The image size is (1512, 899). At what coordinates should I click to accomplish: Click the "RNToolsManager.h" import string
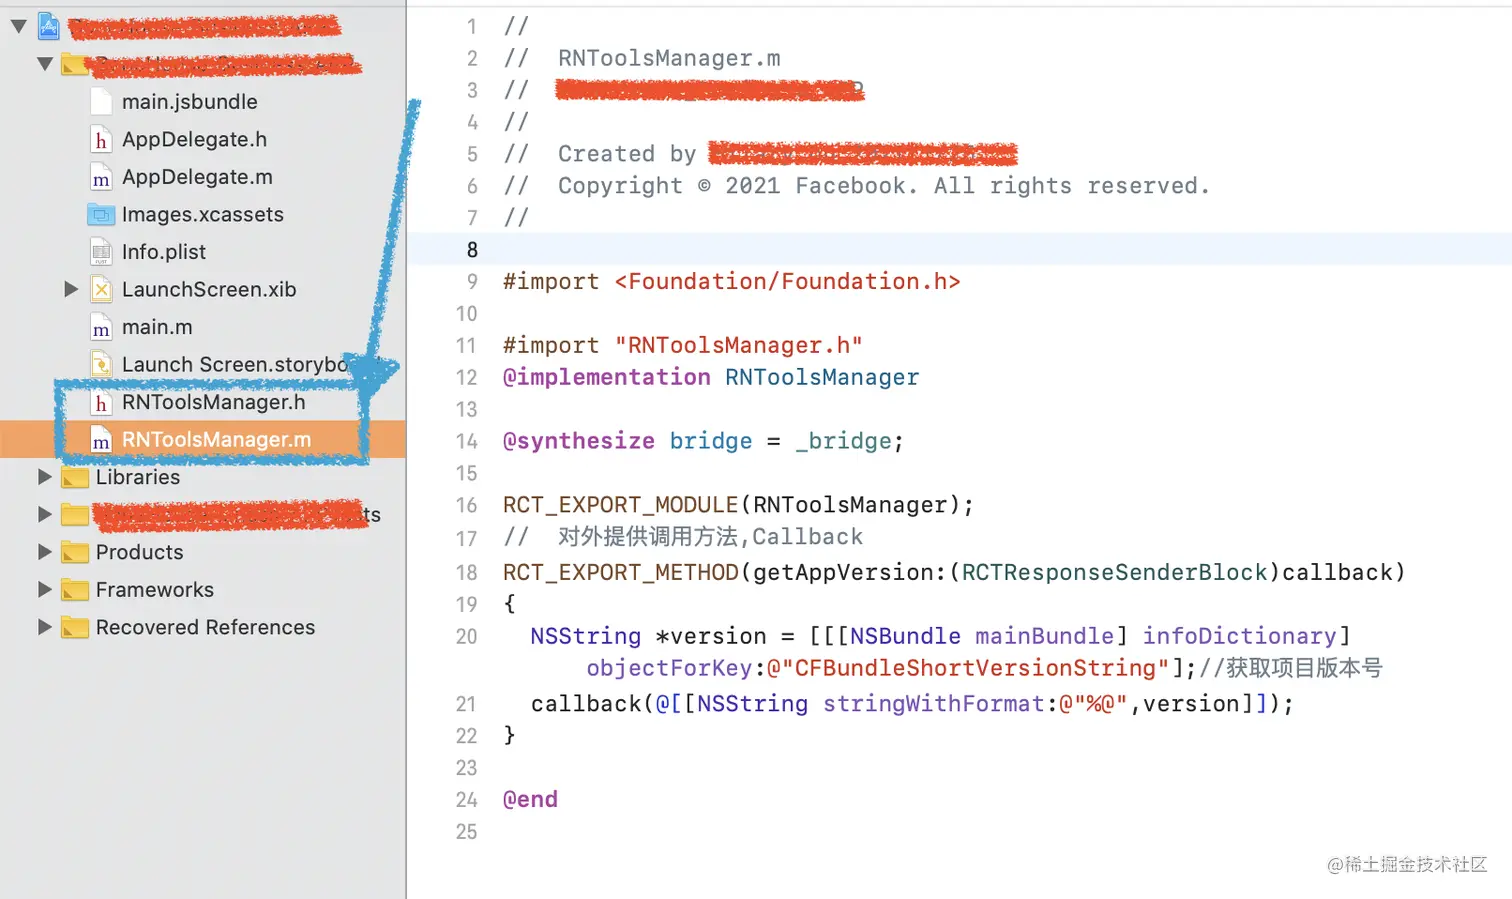pyautogui.click(x=738, y=346)
